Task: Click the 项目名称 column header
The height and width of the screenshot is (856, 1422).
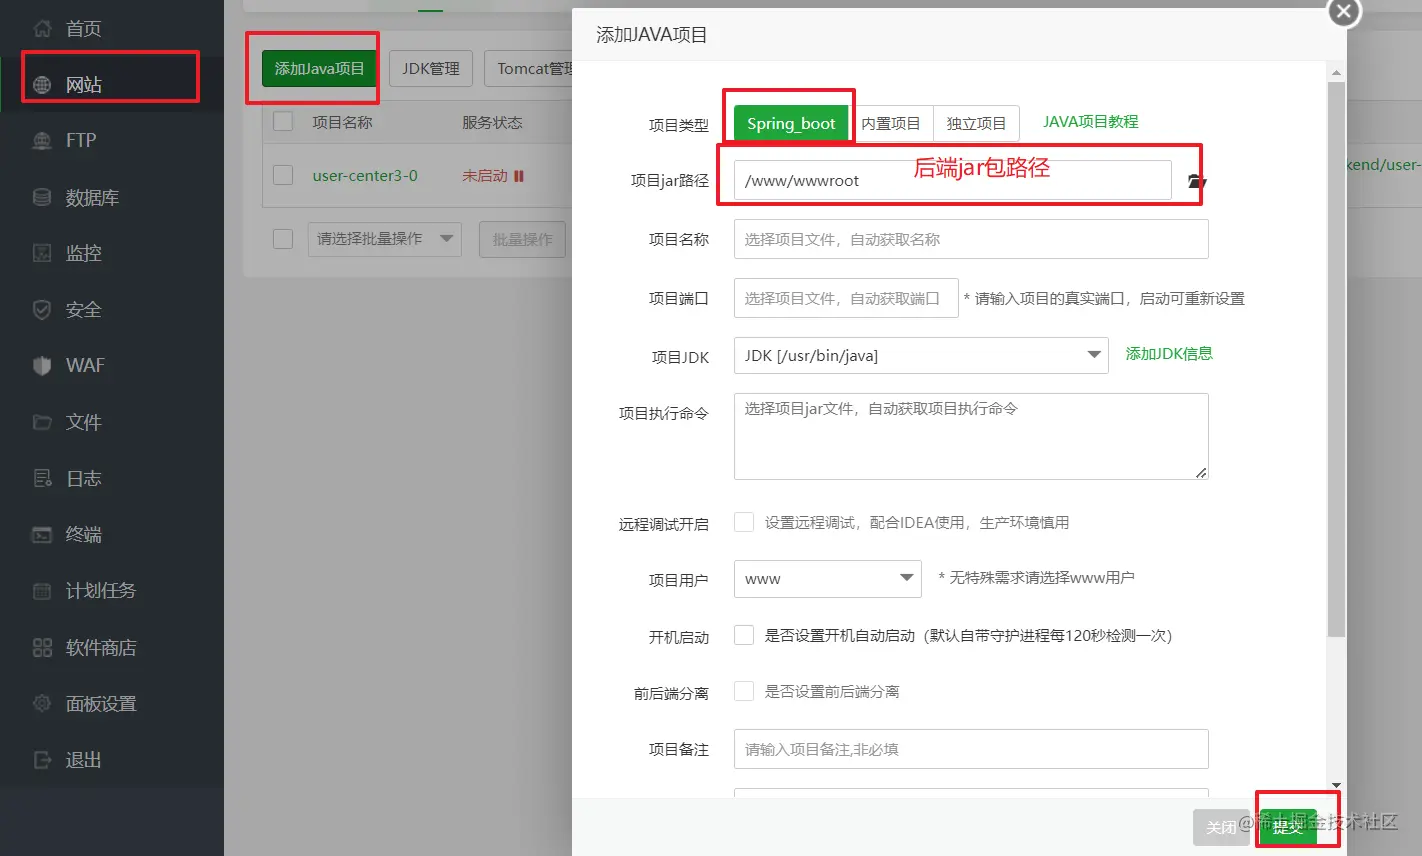Action: (342, 123)
